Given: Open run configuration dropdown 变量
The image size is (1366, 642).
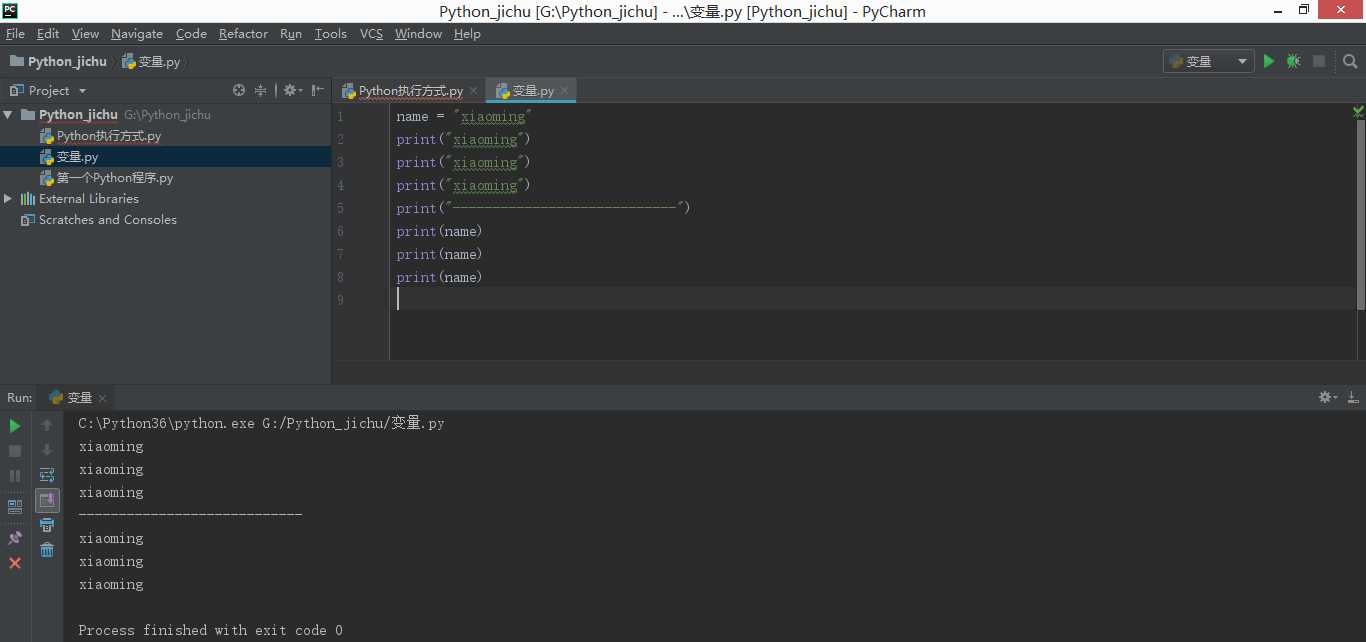Looking at the screenshot, I should 1209,61.
